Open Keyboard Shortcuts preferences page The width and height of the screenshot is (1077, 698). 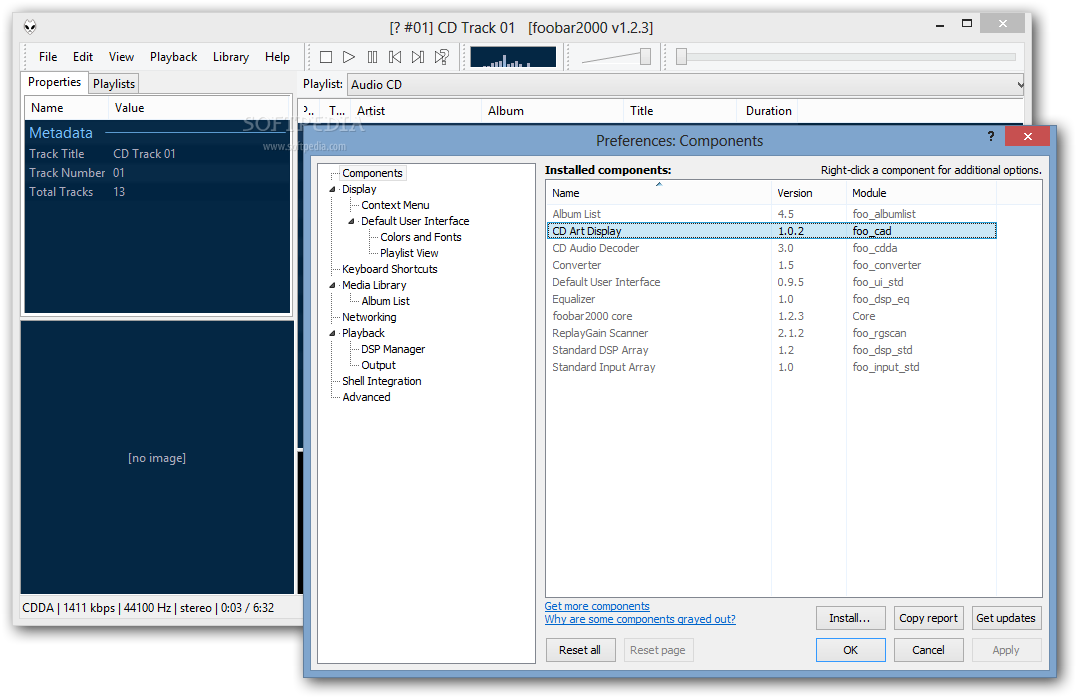[389, 269]
